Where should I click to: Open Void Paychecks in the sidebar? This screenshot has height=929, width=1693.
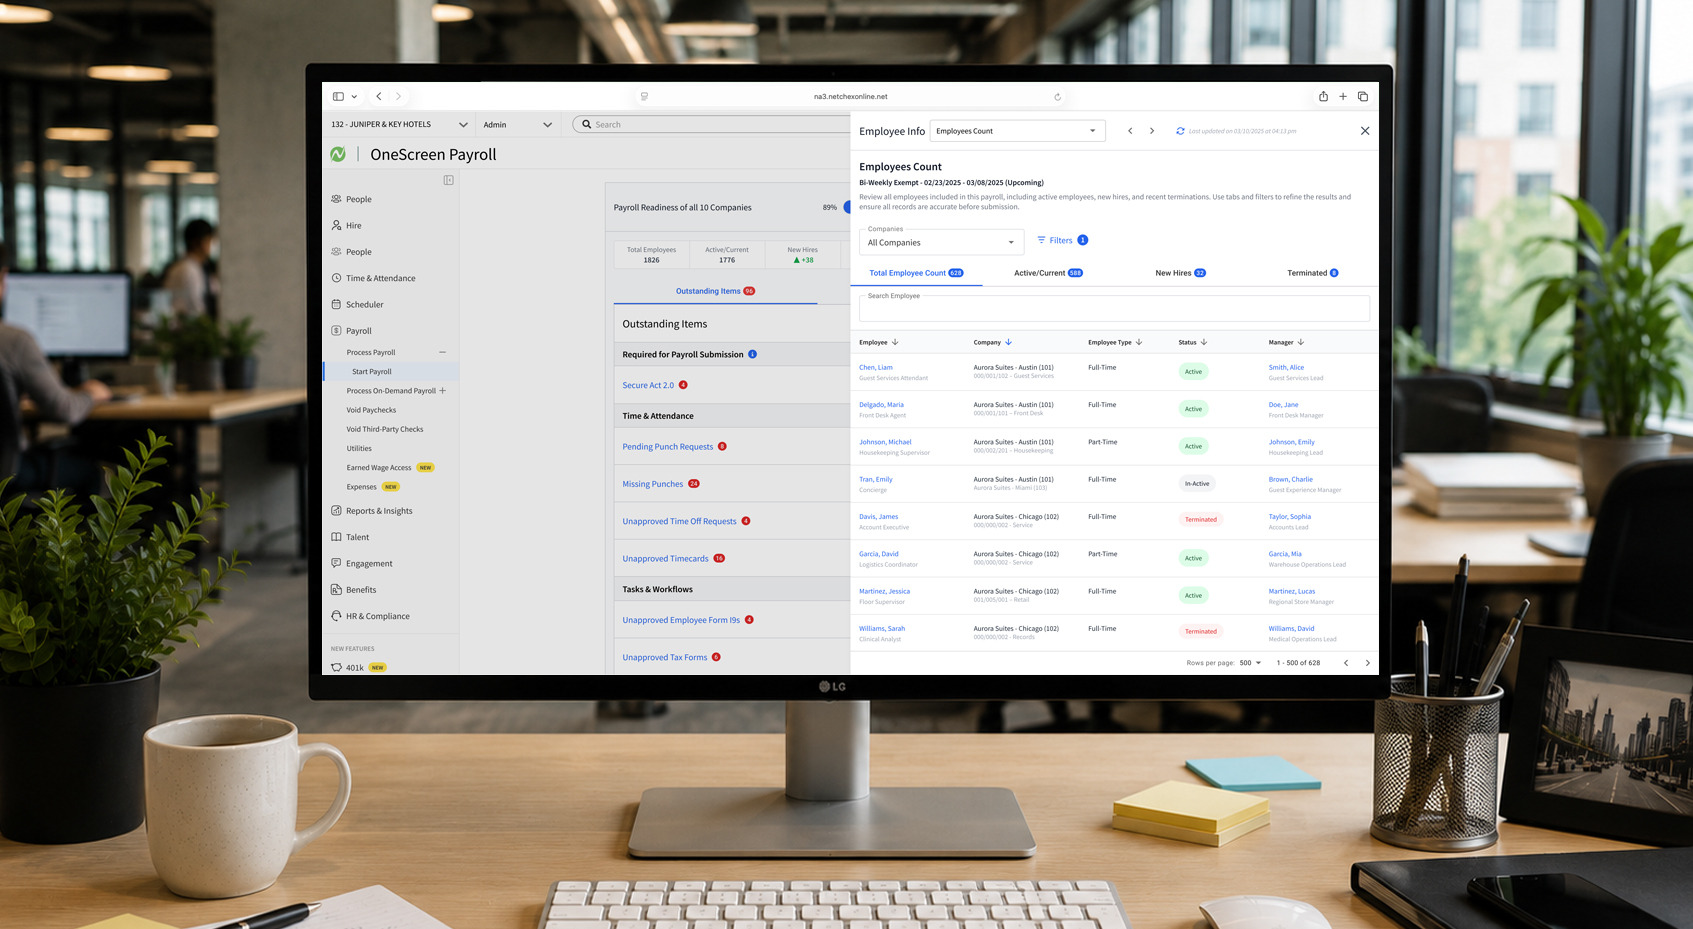(371, 410)
